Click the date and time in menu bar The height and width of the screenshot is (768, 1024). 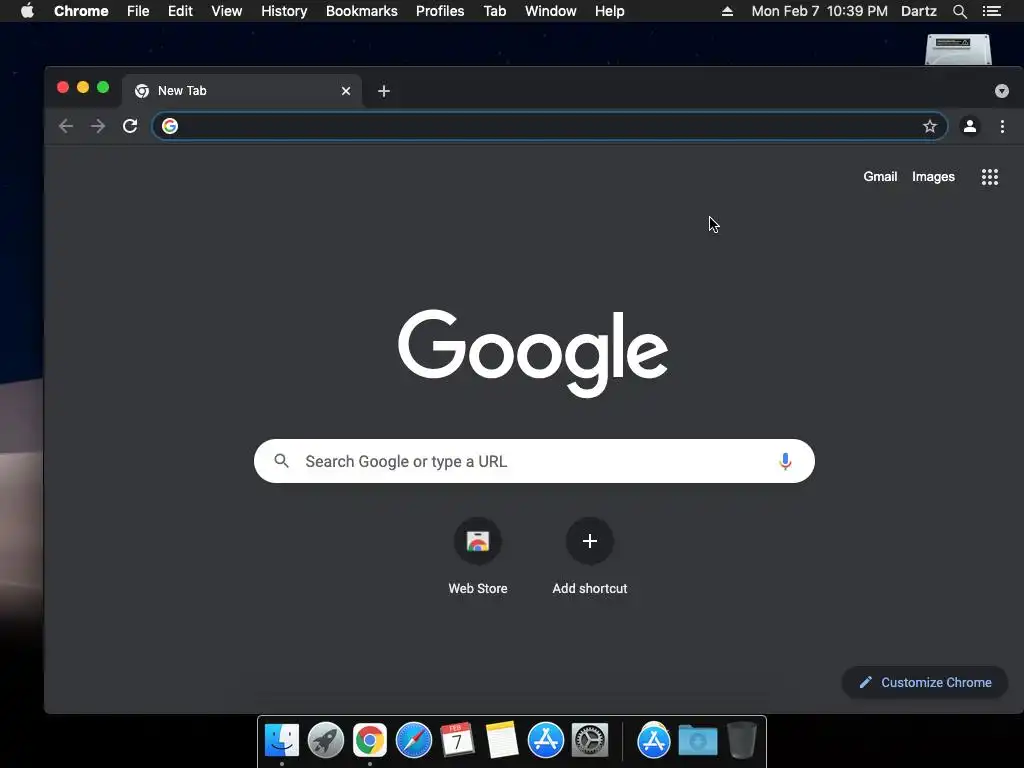click(820, 11)
